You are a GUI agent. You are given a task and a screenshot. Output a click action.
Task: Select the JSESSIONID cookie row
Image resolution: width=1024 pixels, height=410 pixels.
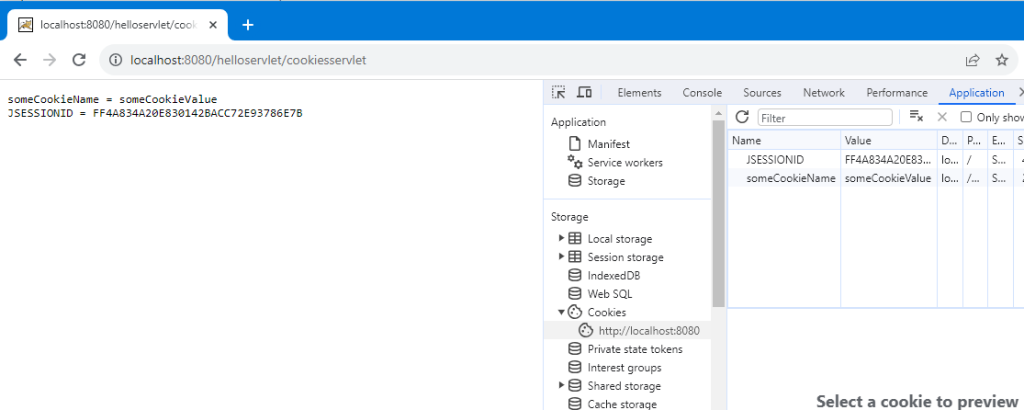coord(876,159)
